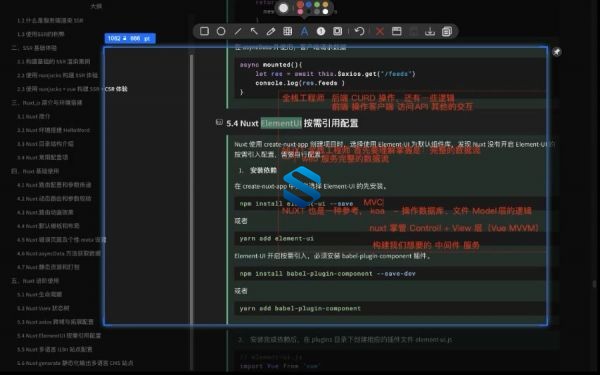Save screenshot with download icon
The width and height of the screenshot is (600, 375).
tap(430, 31)
